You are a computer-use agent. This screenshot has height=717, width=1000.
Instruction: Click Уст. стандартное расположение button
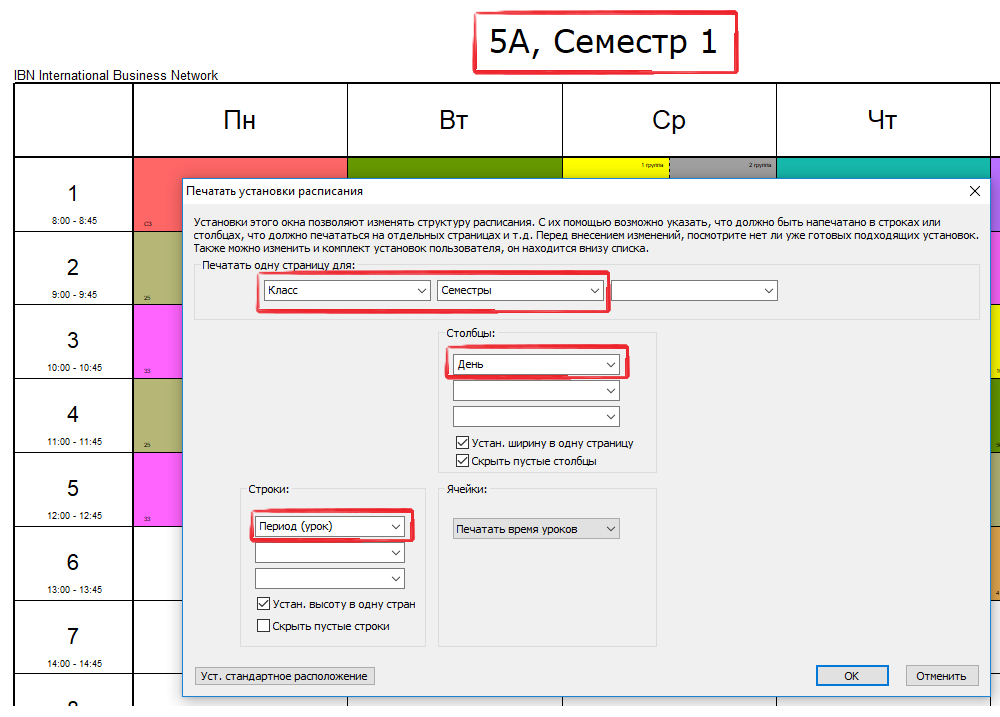click(284, 676)
